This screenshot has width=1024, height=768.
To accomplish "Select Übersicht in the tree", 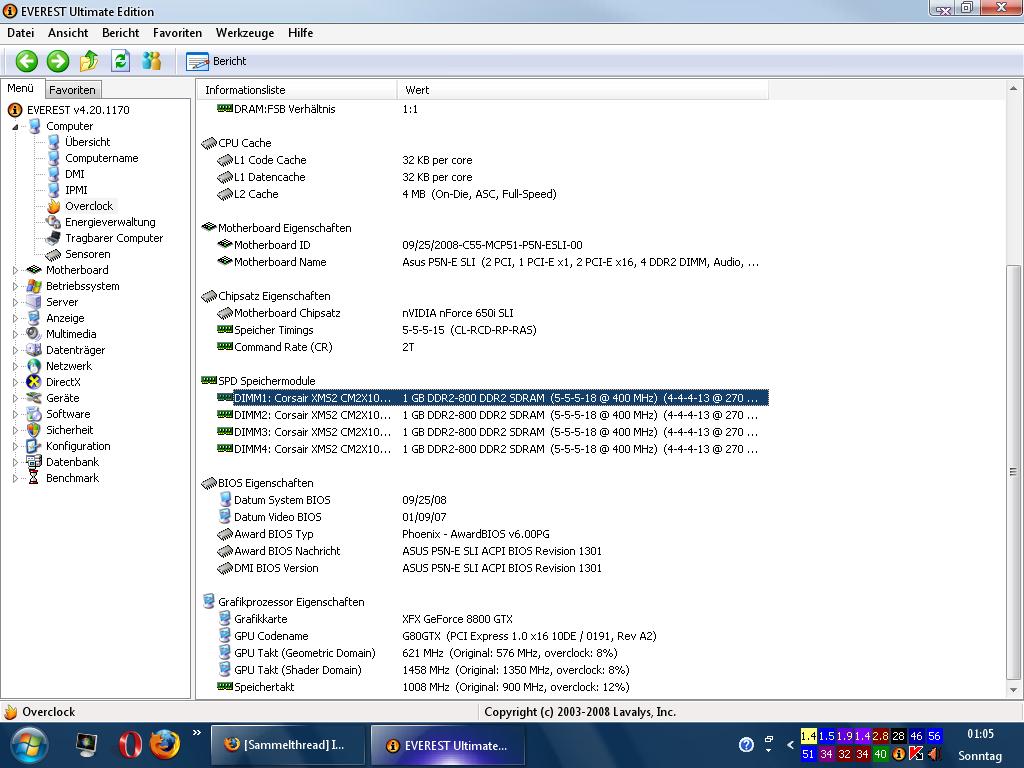I will pos(88,142).
